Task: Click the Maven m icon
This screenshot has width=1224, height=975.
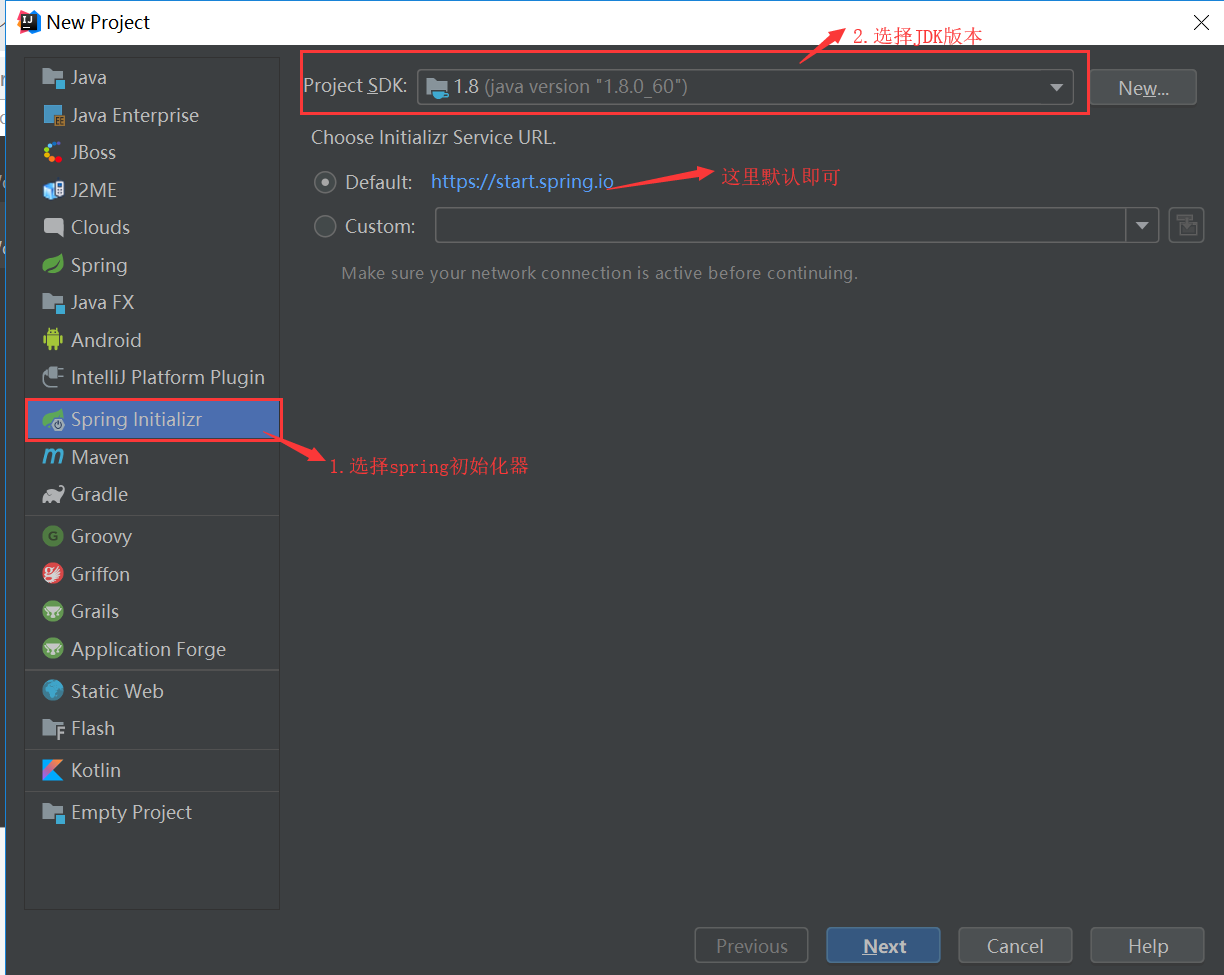Action: (53, 457)
